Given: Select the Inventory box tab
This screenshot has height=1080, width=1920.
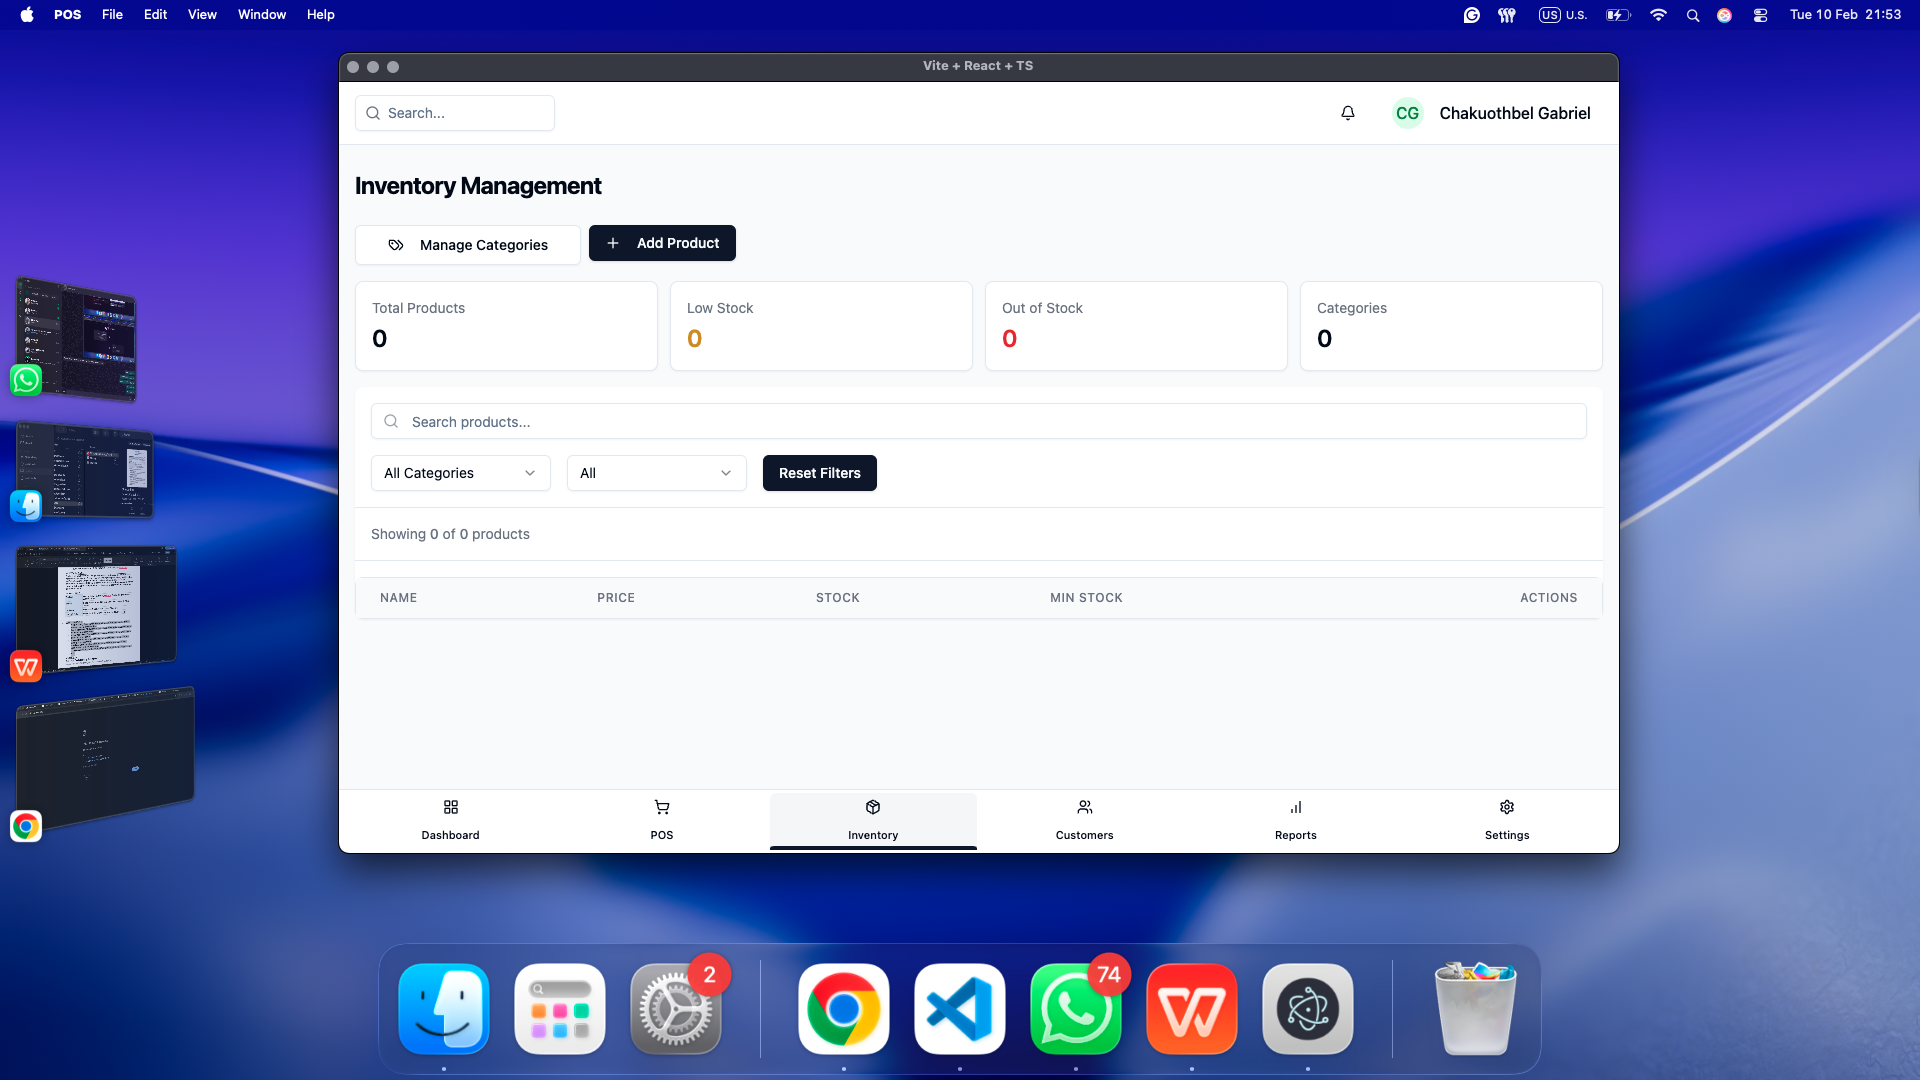Looking at the screenshot, I should pos(872,820).
